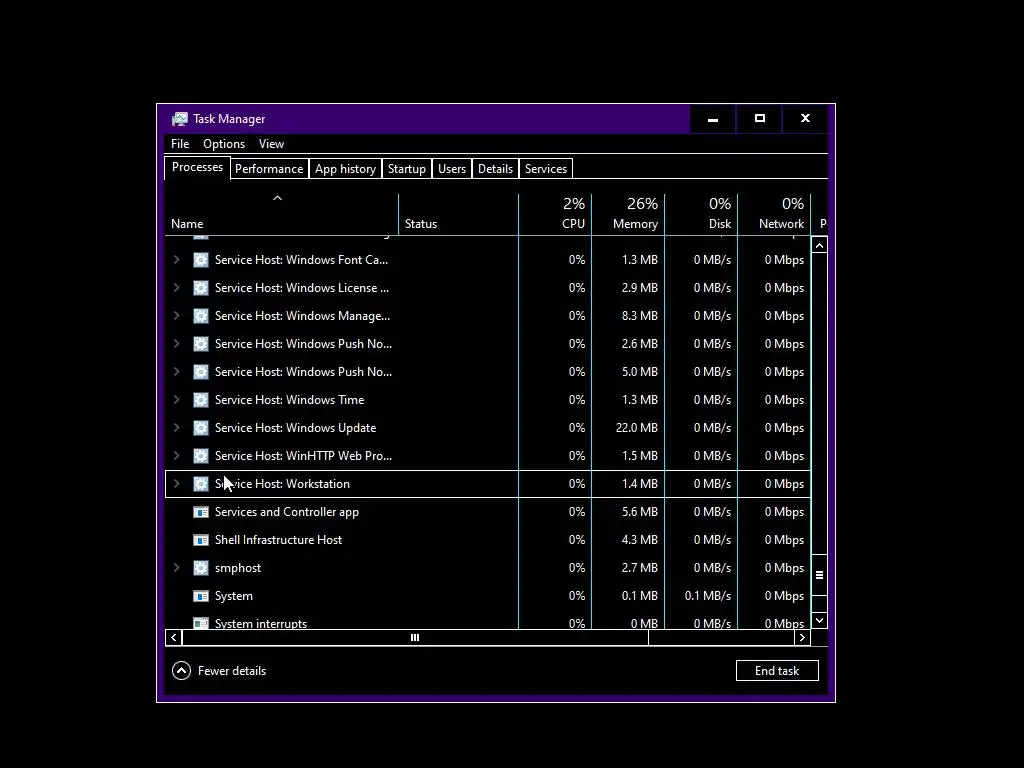Sort by the Status column header
This screenshot has width=1024, height=768.
click(x=458, y=214)
